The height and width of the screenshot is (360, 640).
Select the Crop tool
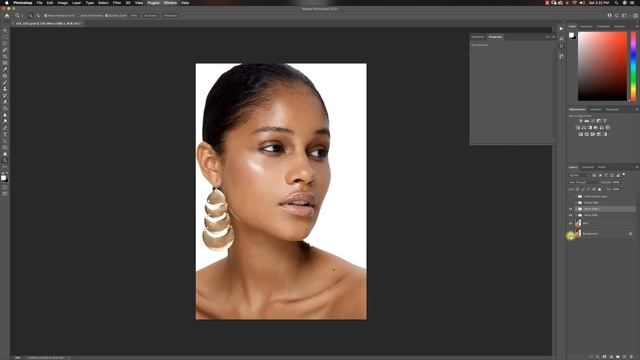point(5,56)
